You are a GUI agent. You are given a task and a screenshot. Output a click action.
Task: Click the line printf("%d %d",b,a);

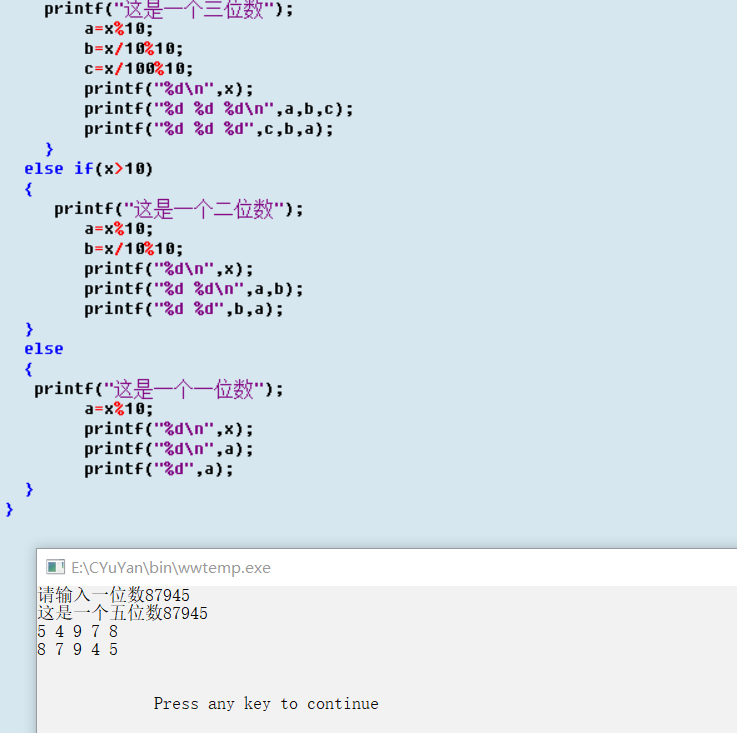point(184,309)
